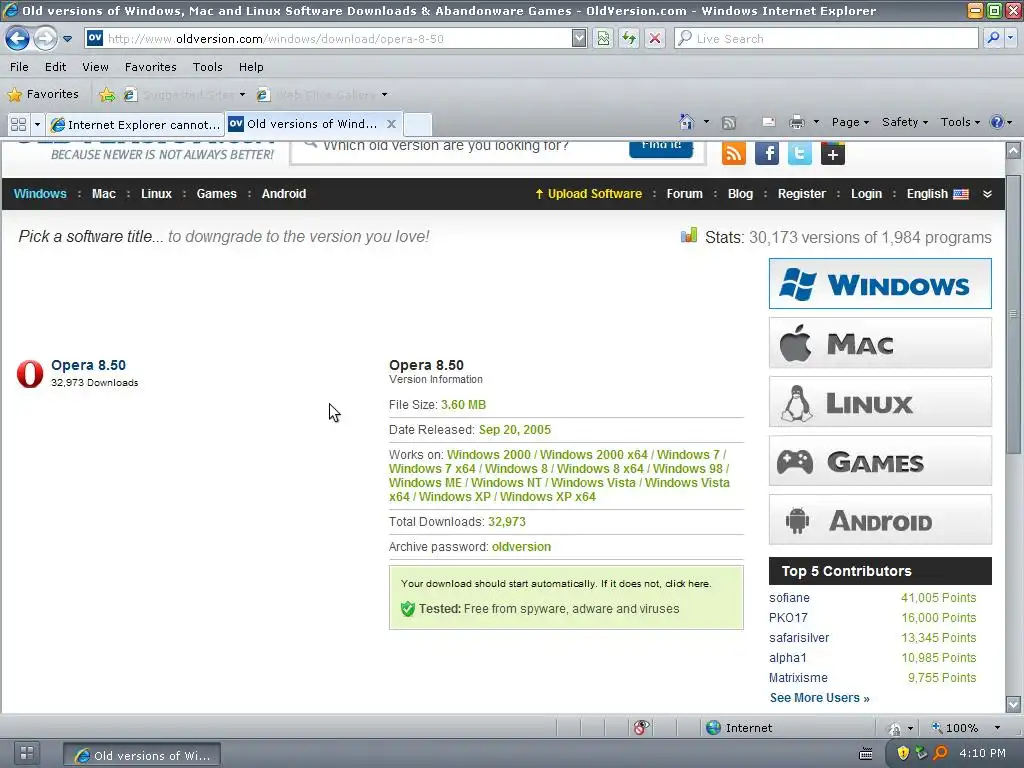Select Windows in the site nav bar
Viewport: 1024px width, 768px height.
[40, 194]
